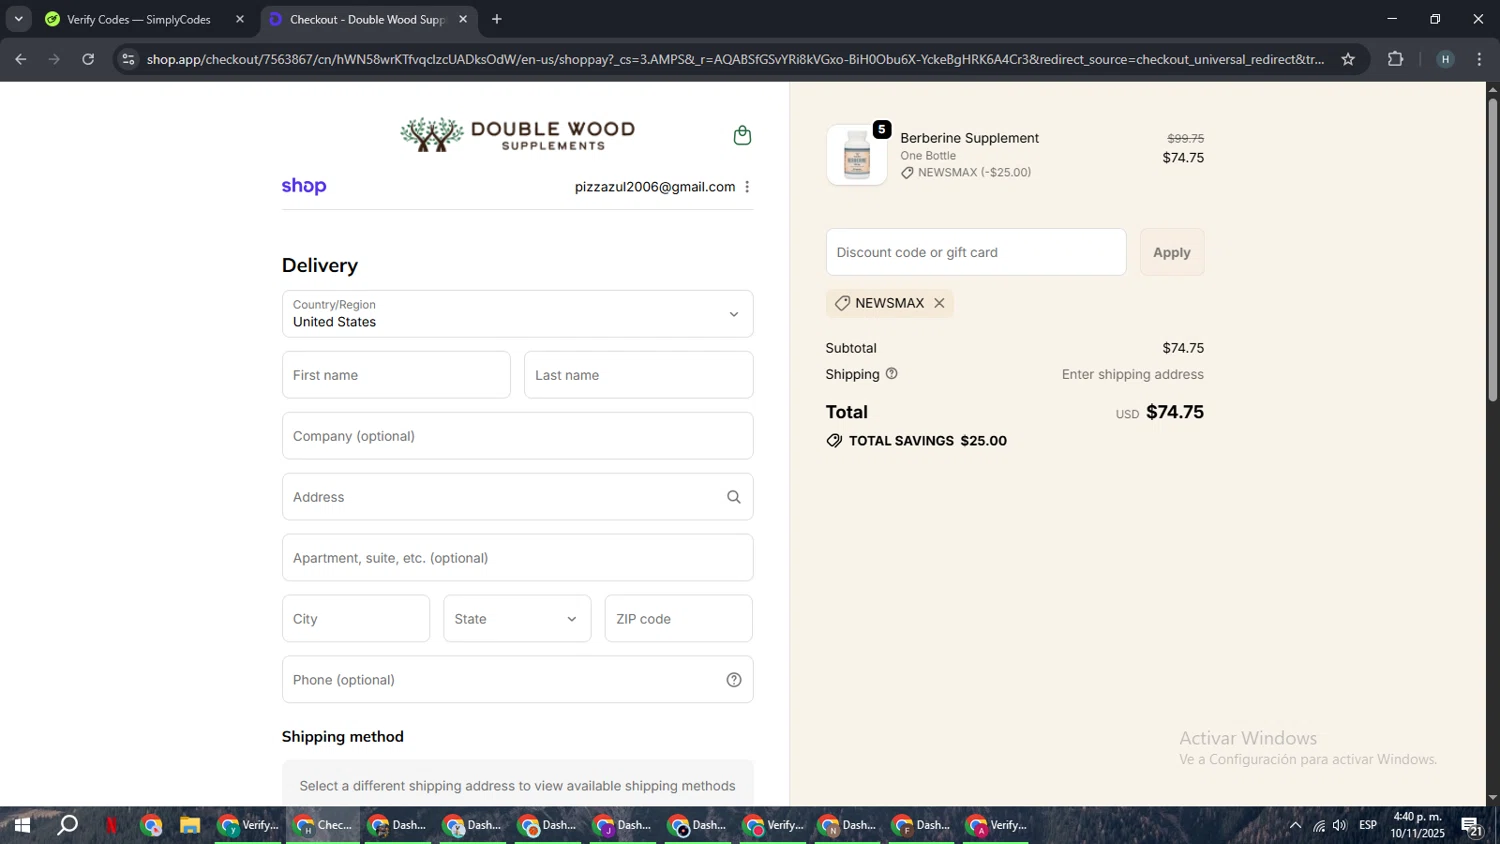
Task: Open account options menu beside email
Action: pos(747,187)
